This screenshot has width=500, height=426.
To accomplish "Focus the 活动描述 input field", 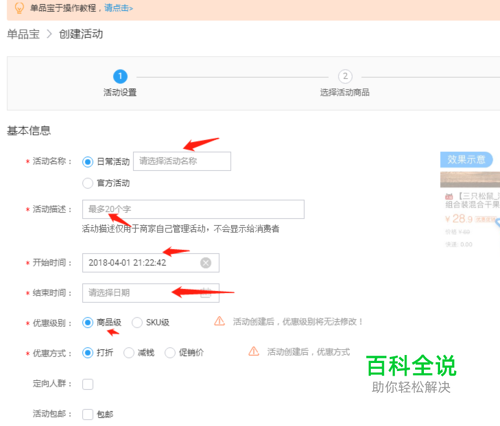I will [x=193, y=209].
